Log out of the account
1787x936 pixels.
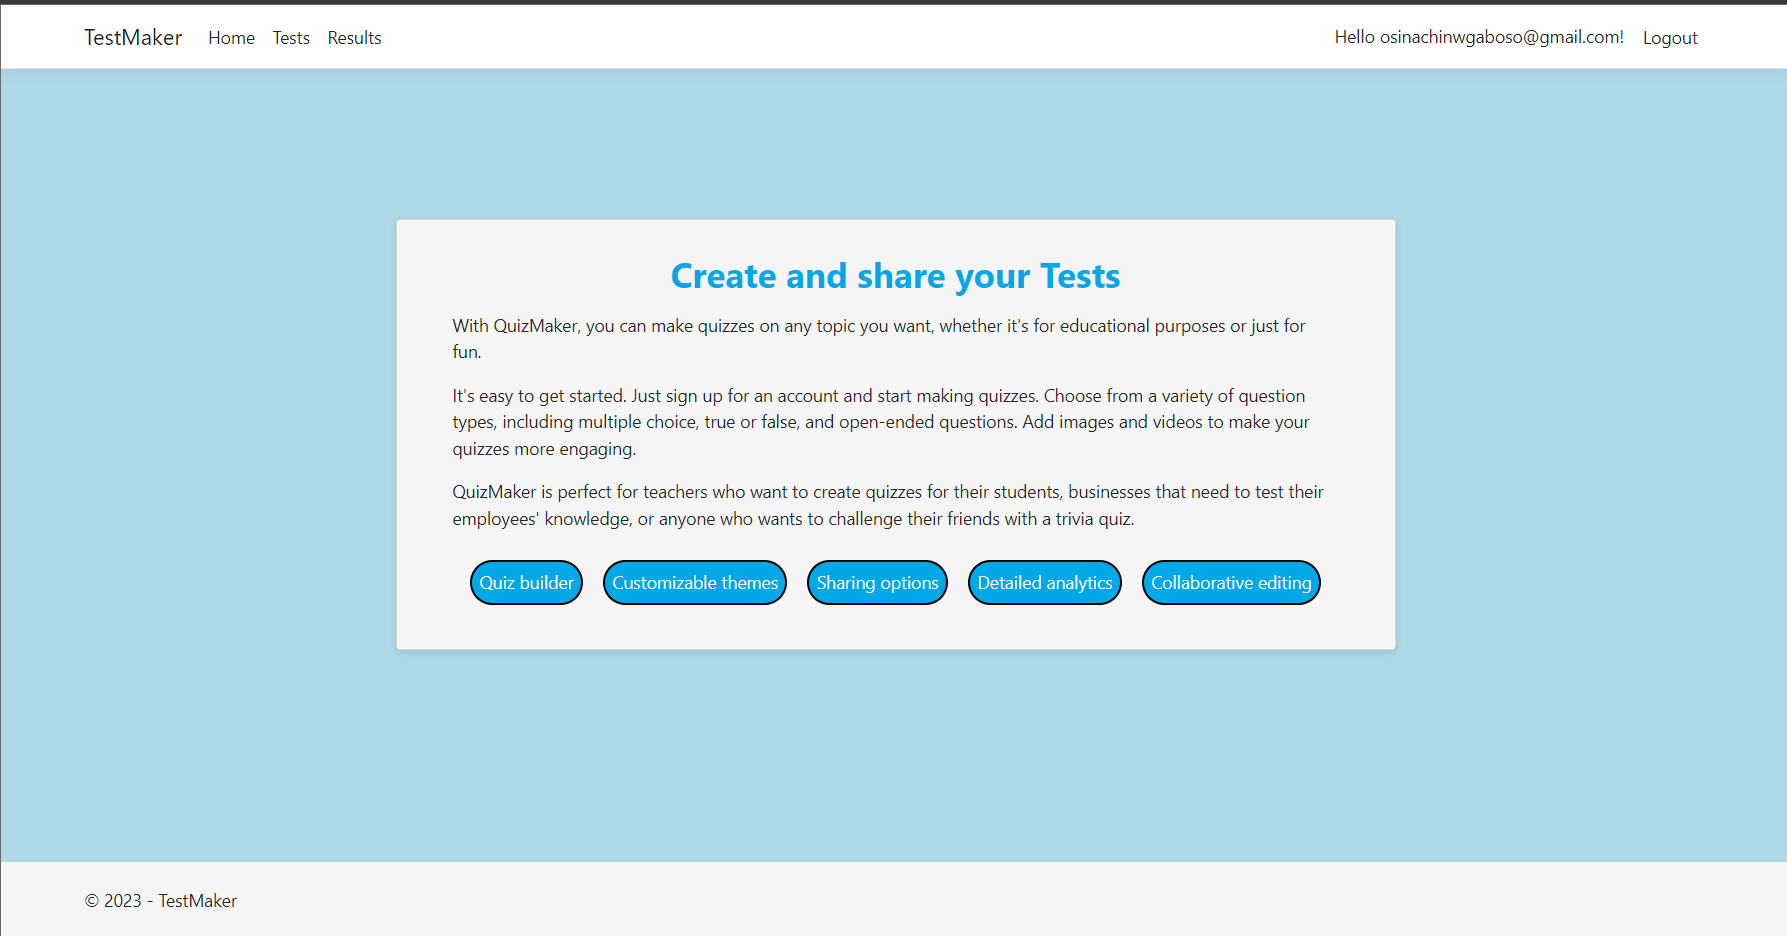click(x=1669, y=37)
